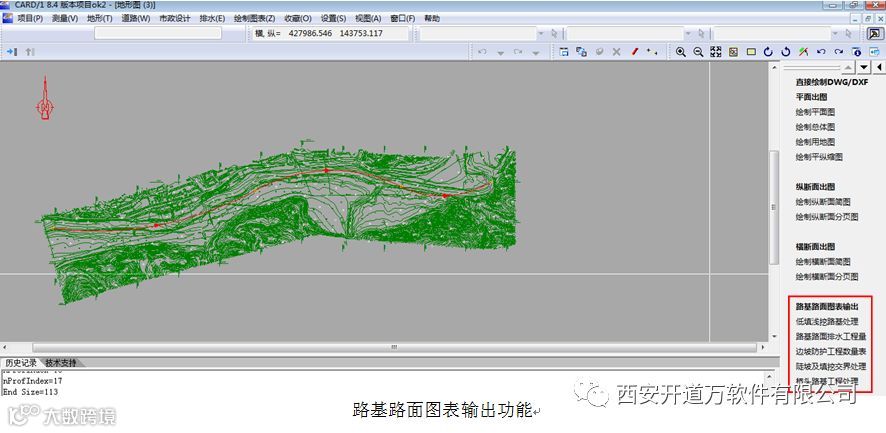Click the 边坡防护工程数量表 link
This screenshot has width=886, height=433.
[831, 351]
